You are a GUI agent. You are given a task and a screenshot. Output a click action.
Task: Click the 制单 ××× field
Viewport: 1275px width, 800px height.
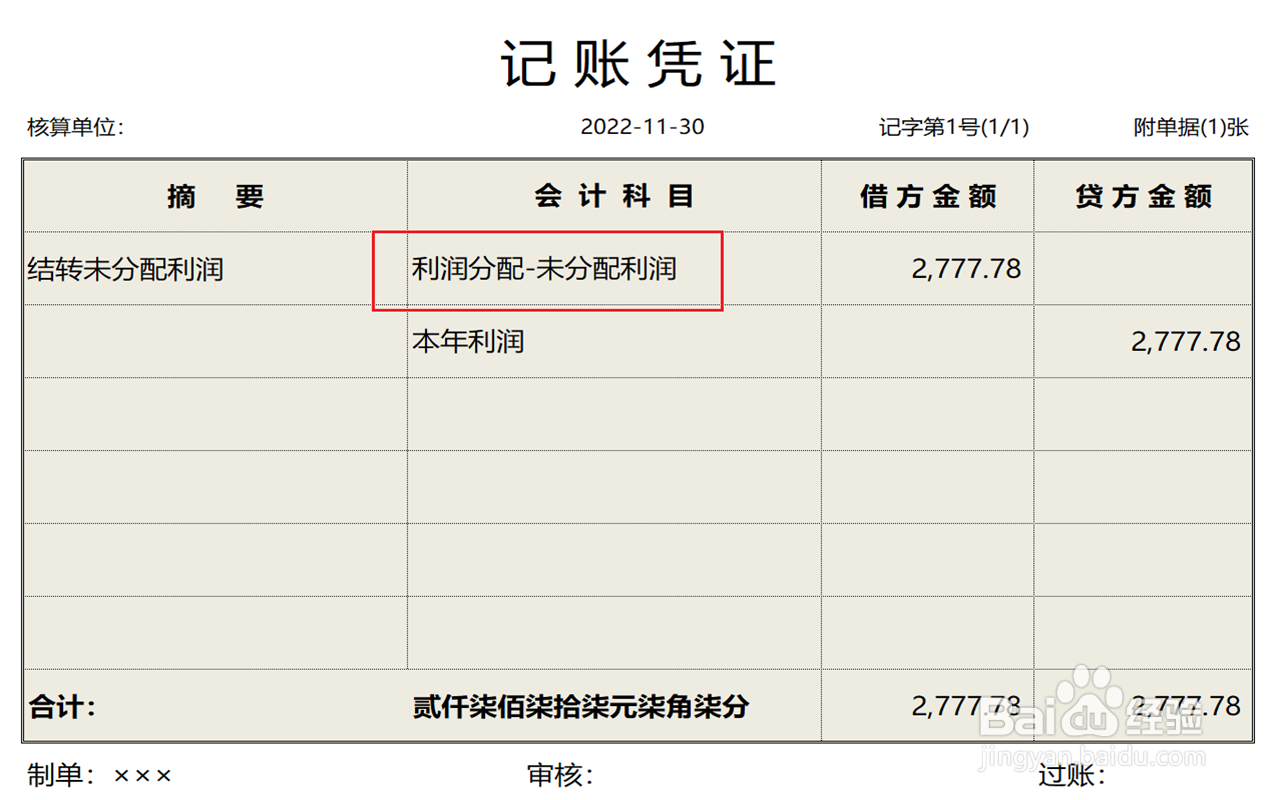pos(99,775)
